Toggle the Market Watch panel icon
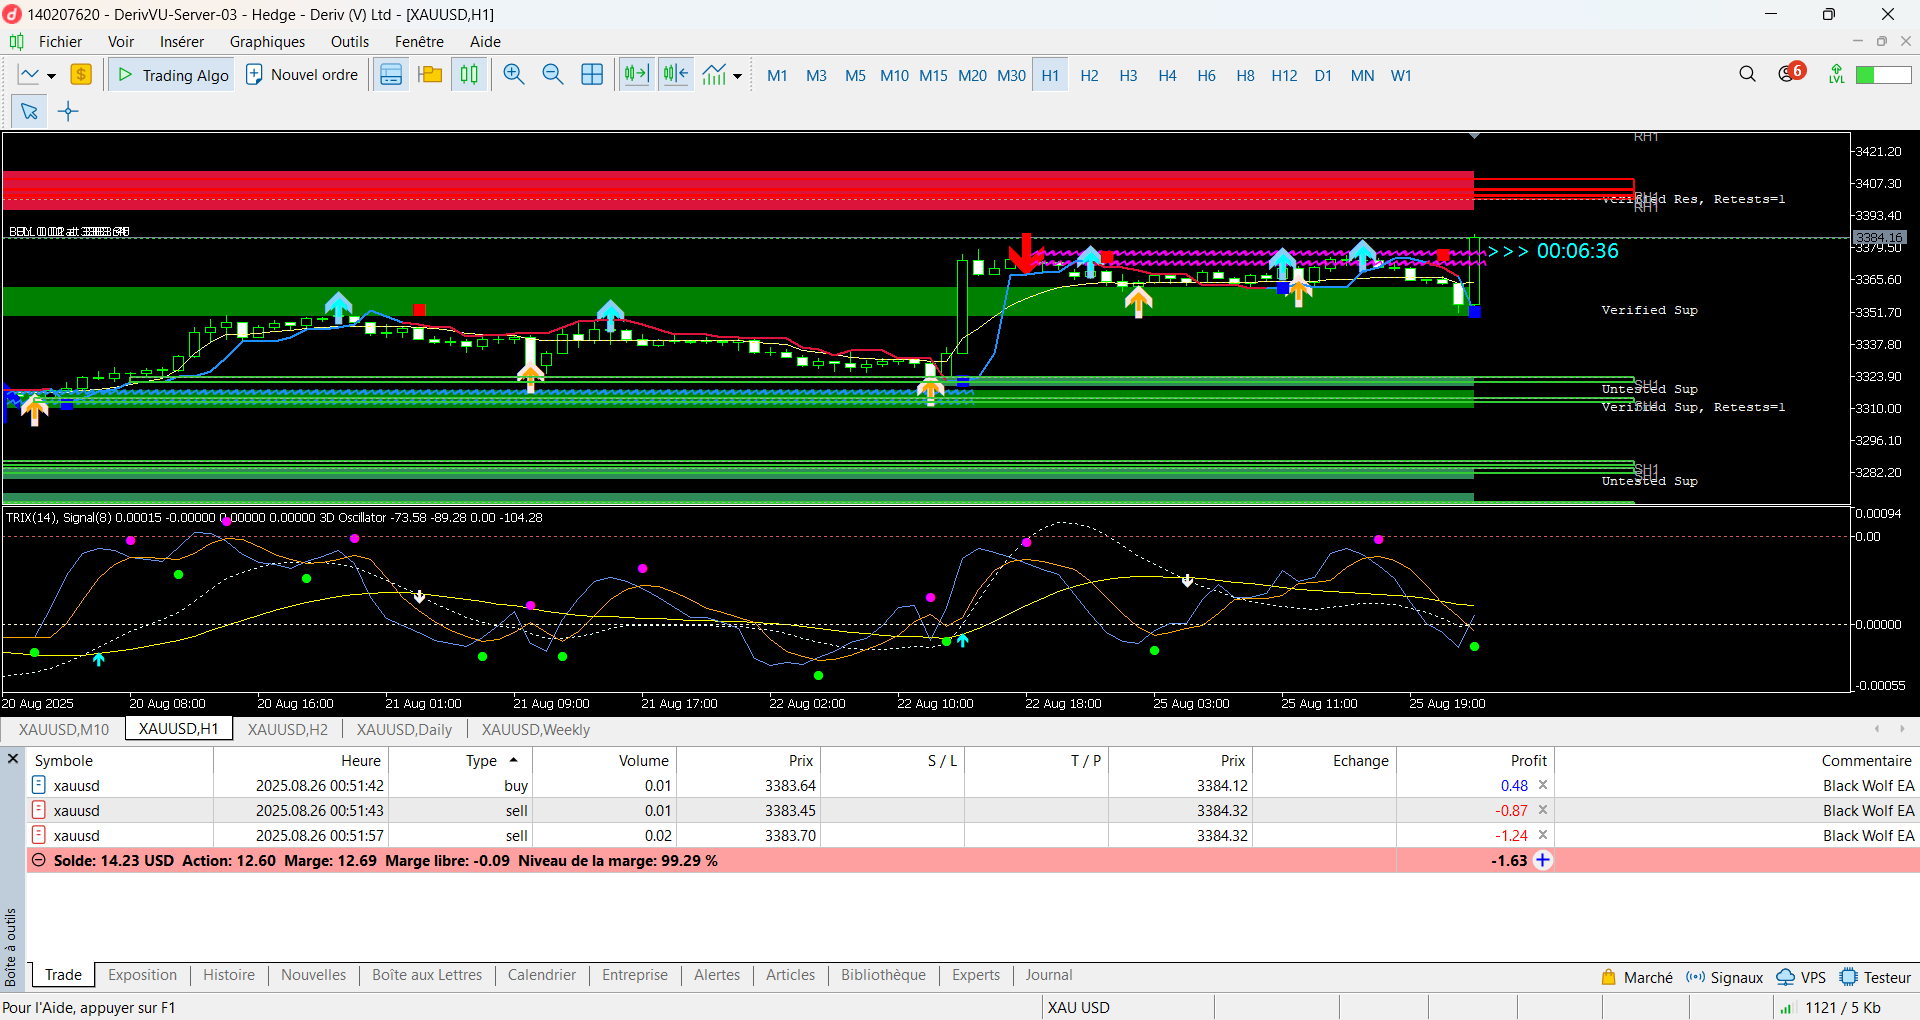Screen dimensions: 1920x1020 [x=391, y=75]
